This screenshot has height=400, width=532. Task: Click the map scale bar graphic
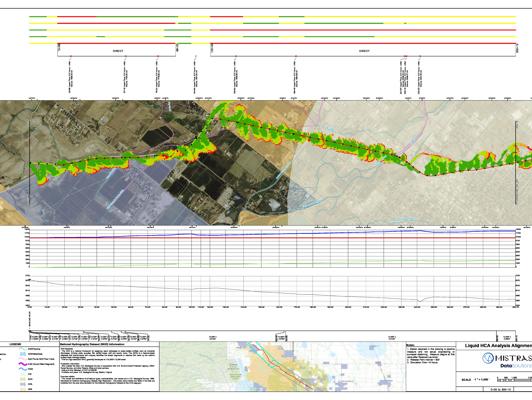click(514, 379)
